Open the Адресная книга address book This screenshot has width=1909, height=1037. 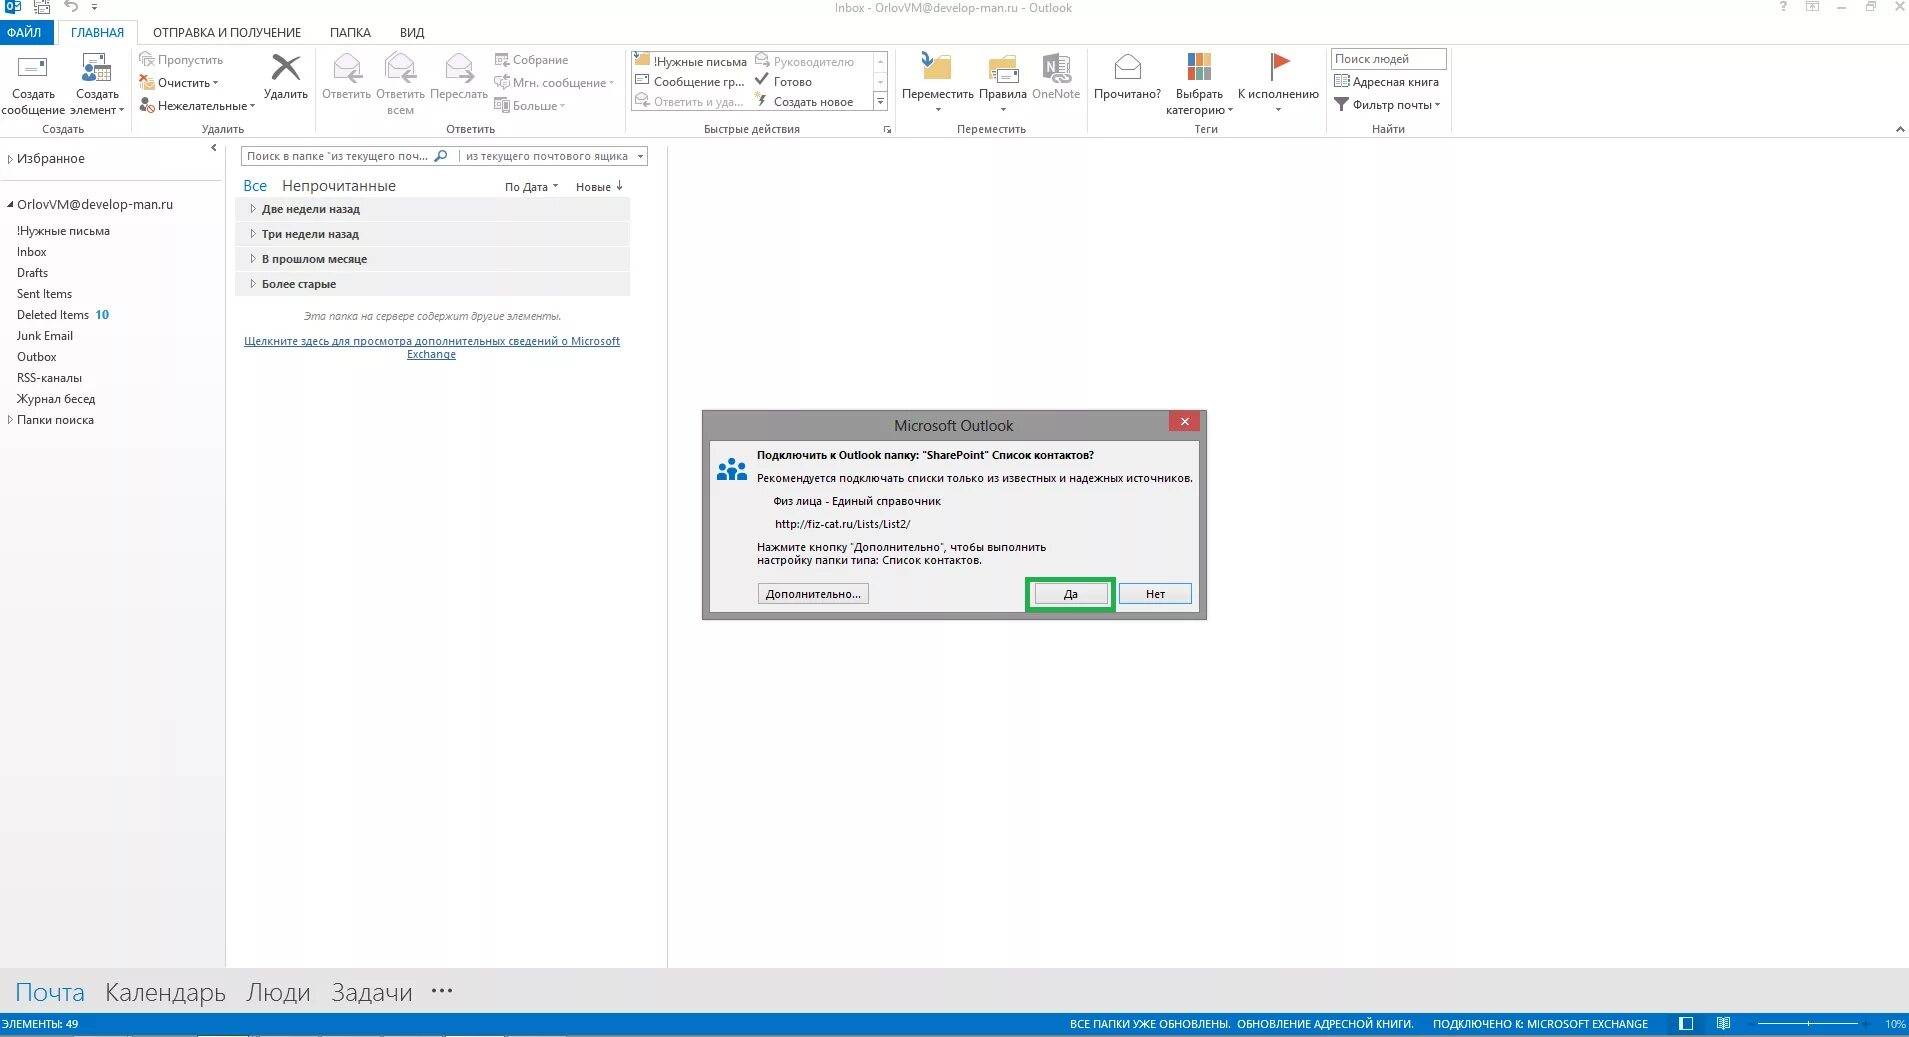(x=1387, y=82)
